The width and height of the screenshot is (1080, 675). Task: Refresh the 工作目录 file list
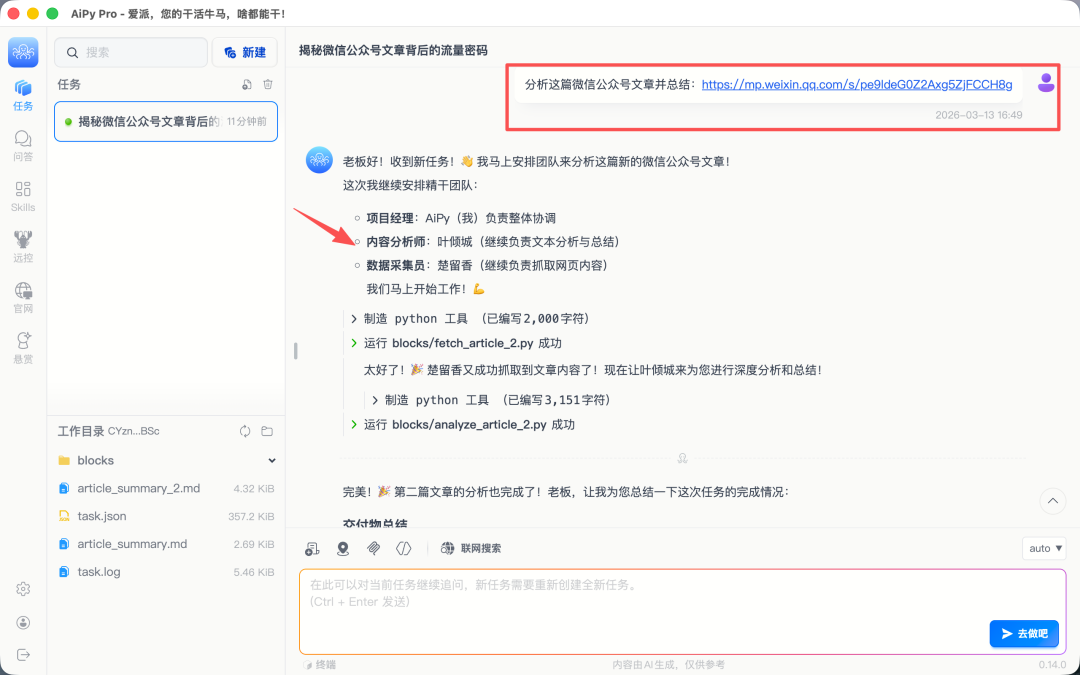pyautogui.click(x=245, y=431)
